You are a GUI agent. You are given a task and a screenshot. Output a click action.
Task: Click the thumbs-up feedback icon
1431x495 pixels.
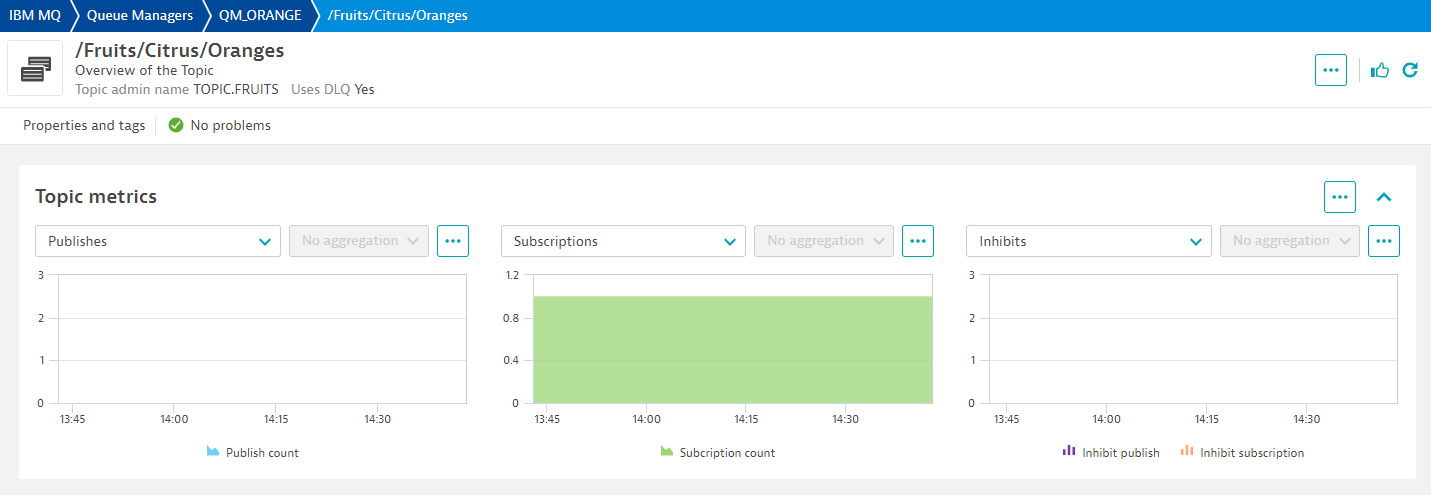click(1380, 70)
